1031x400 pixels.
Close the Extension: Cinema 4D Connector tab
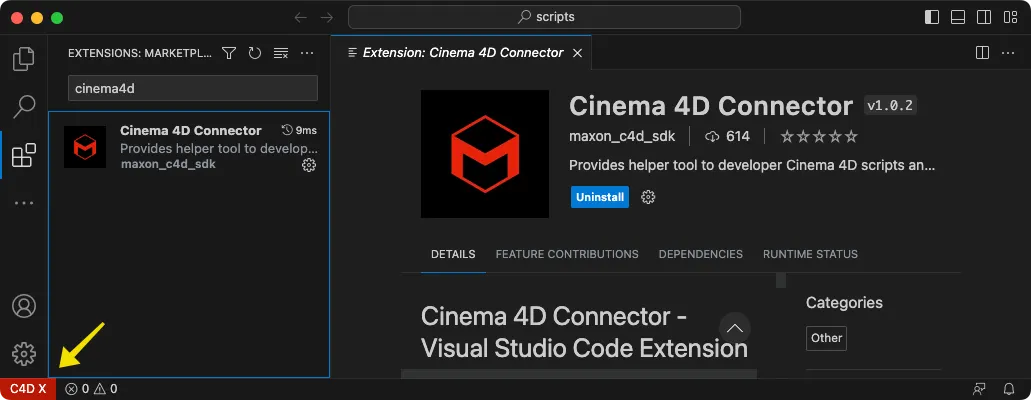(577, 53)
